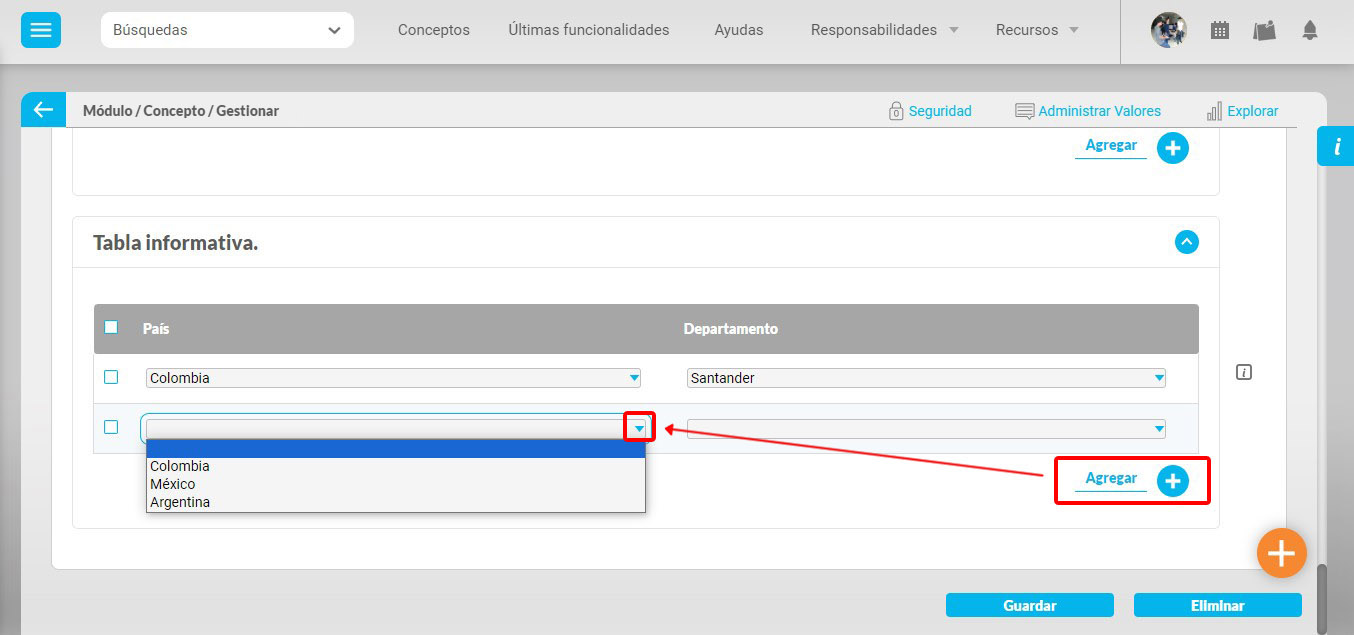Click the notifications bell icon
This screenshot has height=635, width=1354.
pyautogui.click(x=1310, y=30)
